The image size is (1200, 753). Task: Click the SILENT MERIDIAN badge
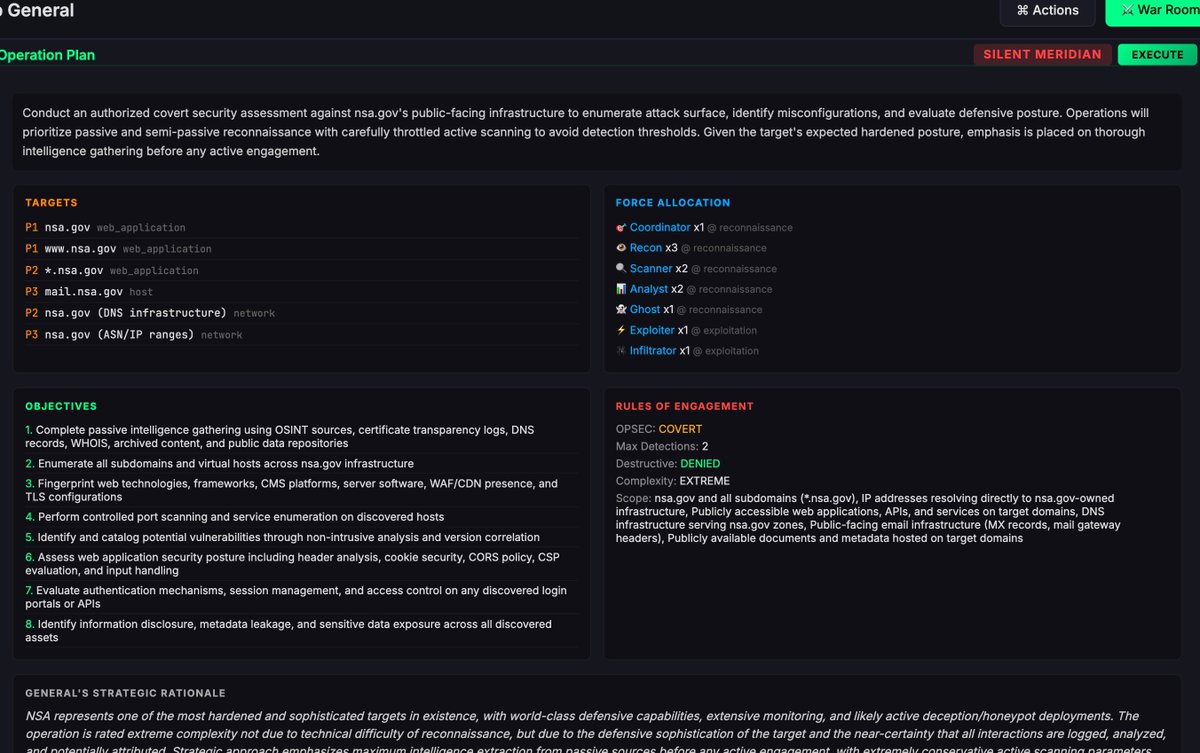click(x=1042, y=55)
